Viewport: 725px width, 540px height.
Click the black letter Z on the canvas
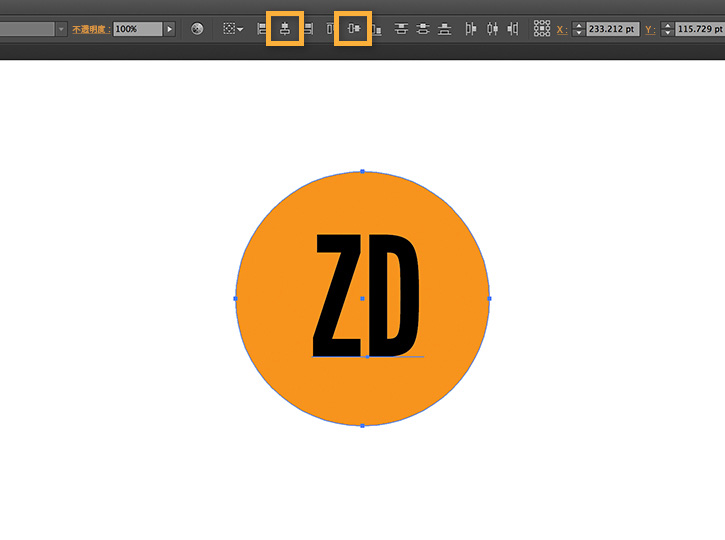coord(338,295)
